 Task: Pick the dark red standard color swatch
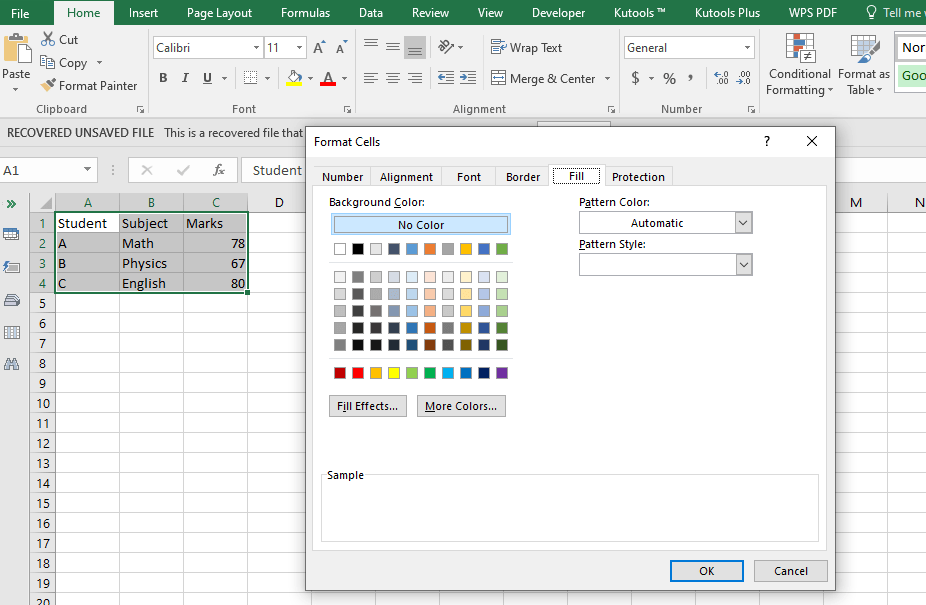click(x=340, y=373)
